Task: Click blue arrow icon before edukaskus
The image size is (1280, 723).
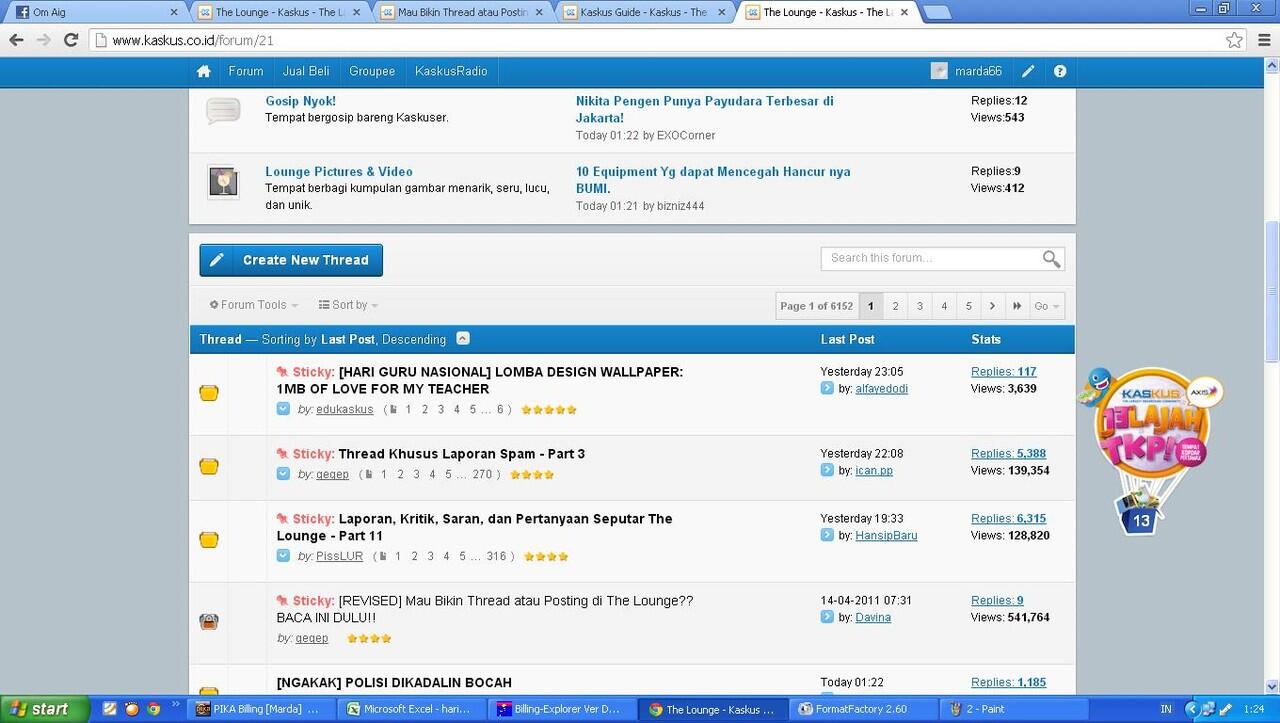Action: pos(283,409)
